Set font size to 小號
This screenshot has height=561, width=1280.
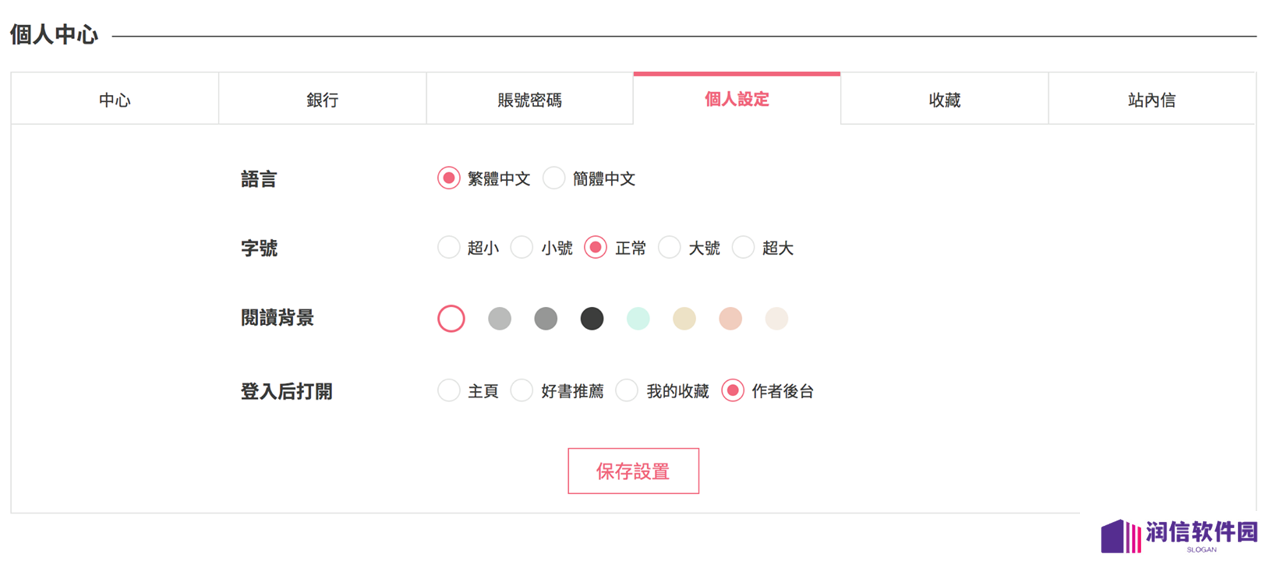tap(522, 248)
